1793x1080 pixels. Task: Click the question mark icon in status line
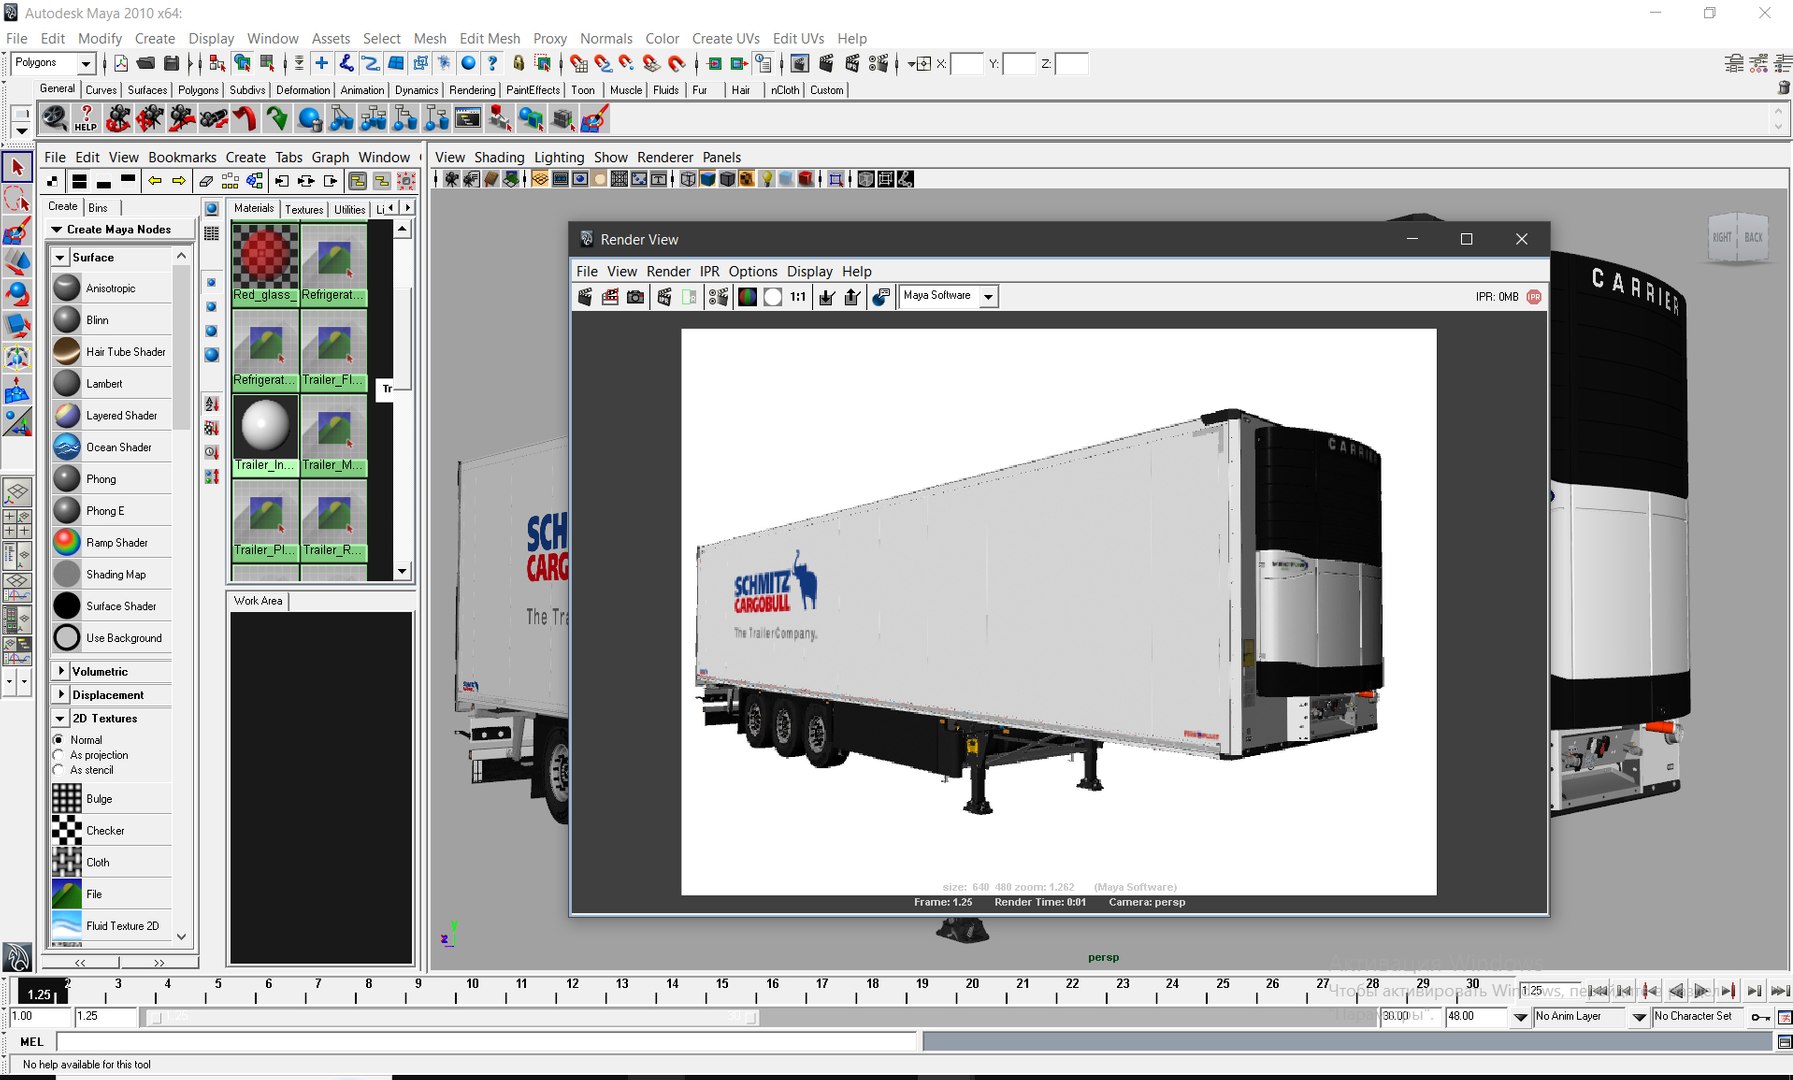point(492,63)
